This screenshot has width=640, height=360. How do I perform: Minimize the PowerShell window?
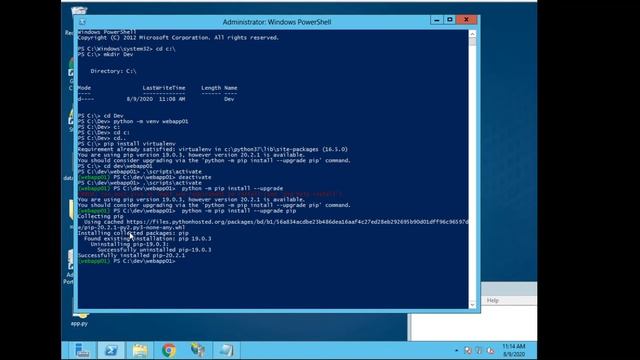click(x=436, y=20)
